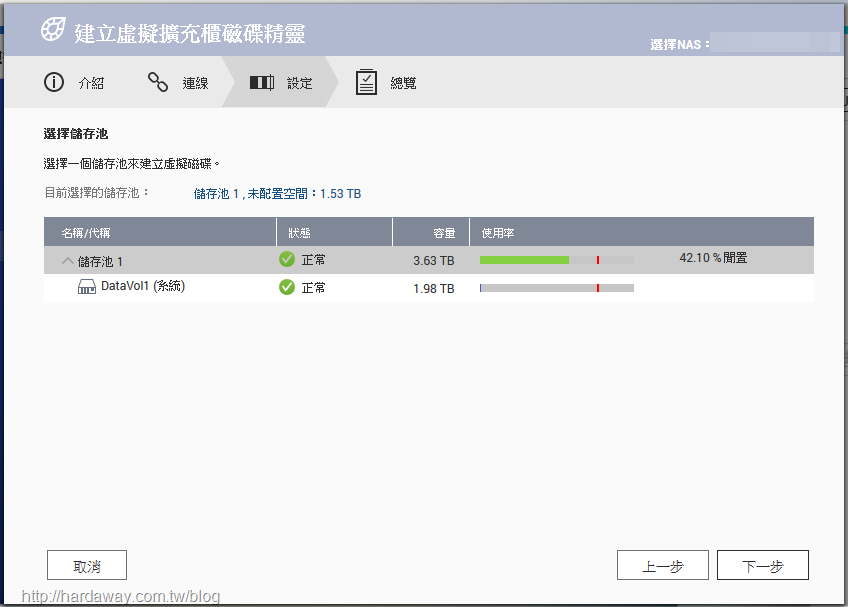848x607 pixels.
Task: Click the 選擇儲存池 heading
Action: point(76,134)
